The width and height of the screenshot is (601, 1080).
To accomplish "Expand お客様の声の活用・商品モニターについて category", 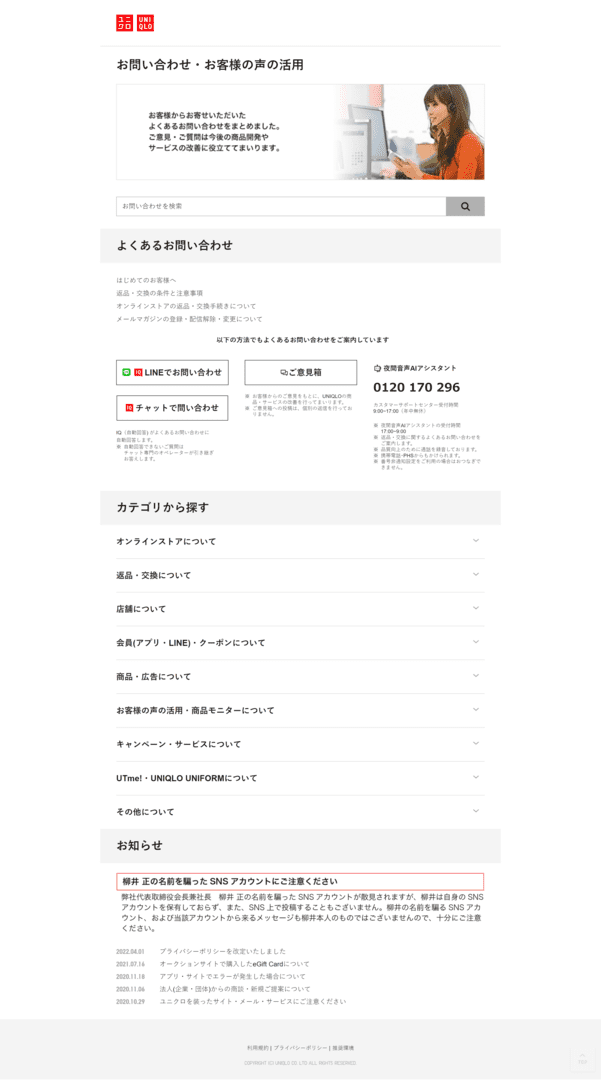I will [300, 710].
